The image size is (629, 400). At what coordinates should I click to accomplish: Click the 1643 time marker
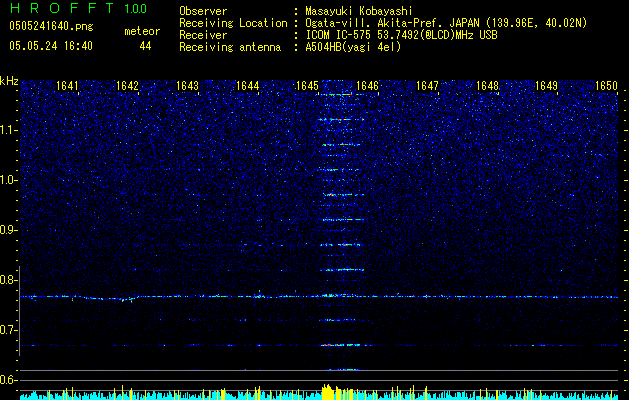[x=187, y=85]
